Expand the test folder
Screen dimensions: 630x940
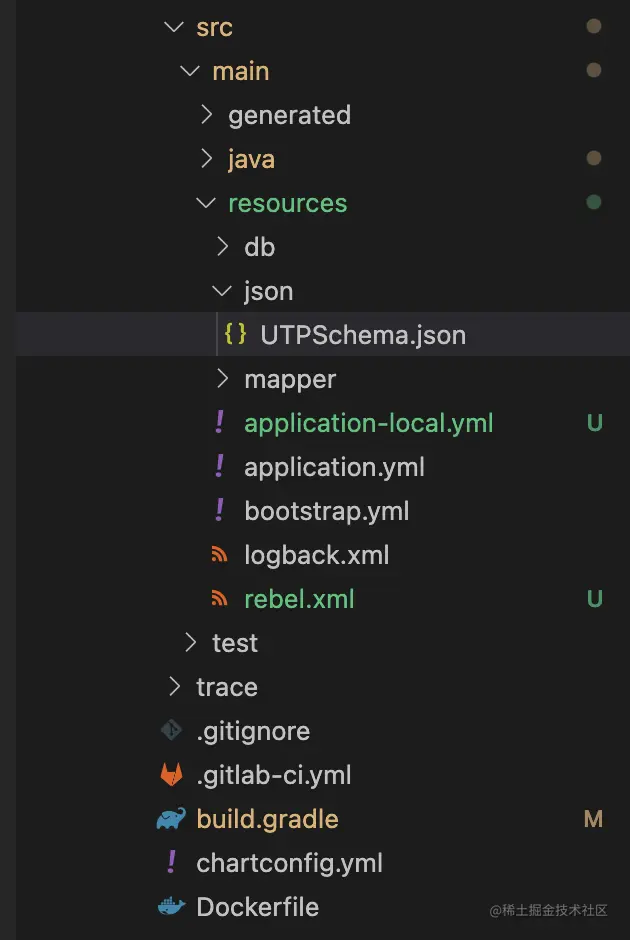(235, 643)
